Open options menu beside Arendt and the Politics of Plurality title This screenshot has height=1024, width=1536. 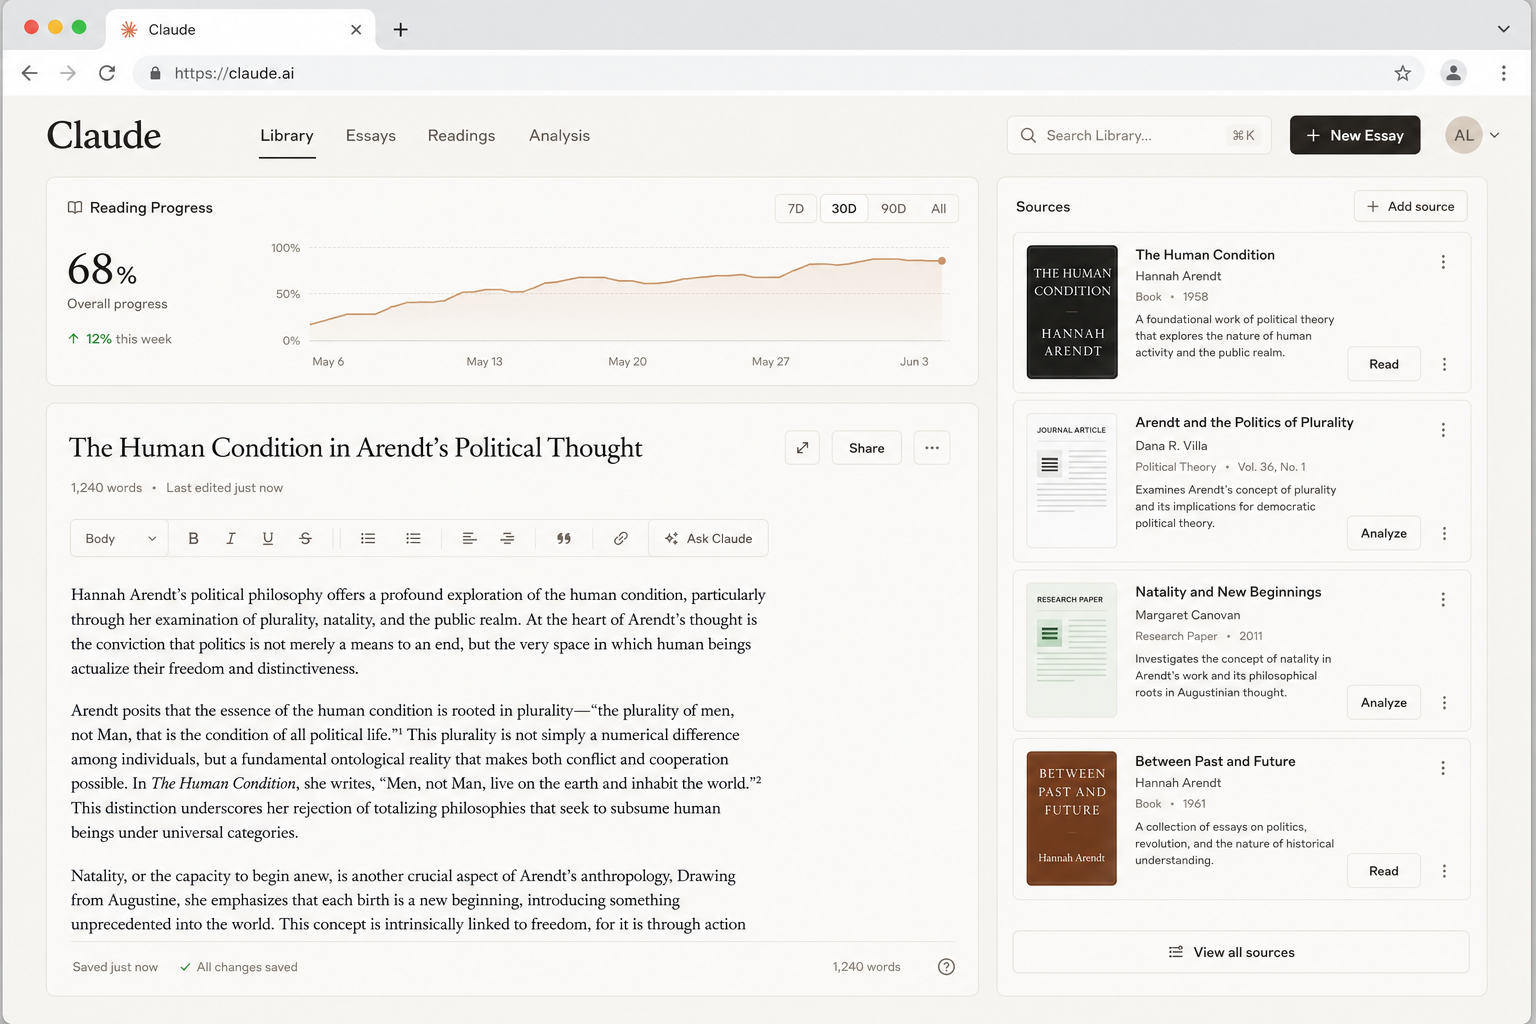[x=1443, y=430]
